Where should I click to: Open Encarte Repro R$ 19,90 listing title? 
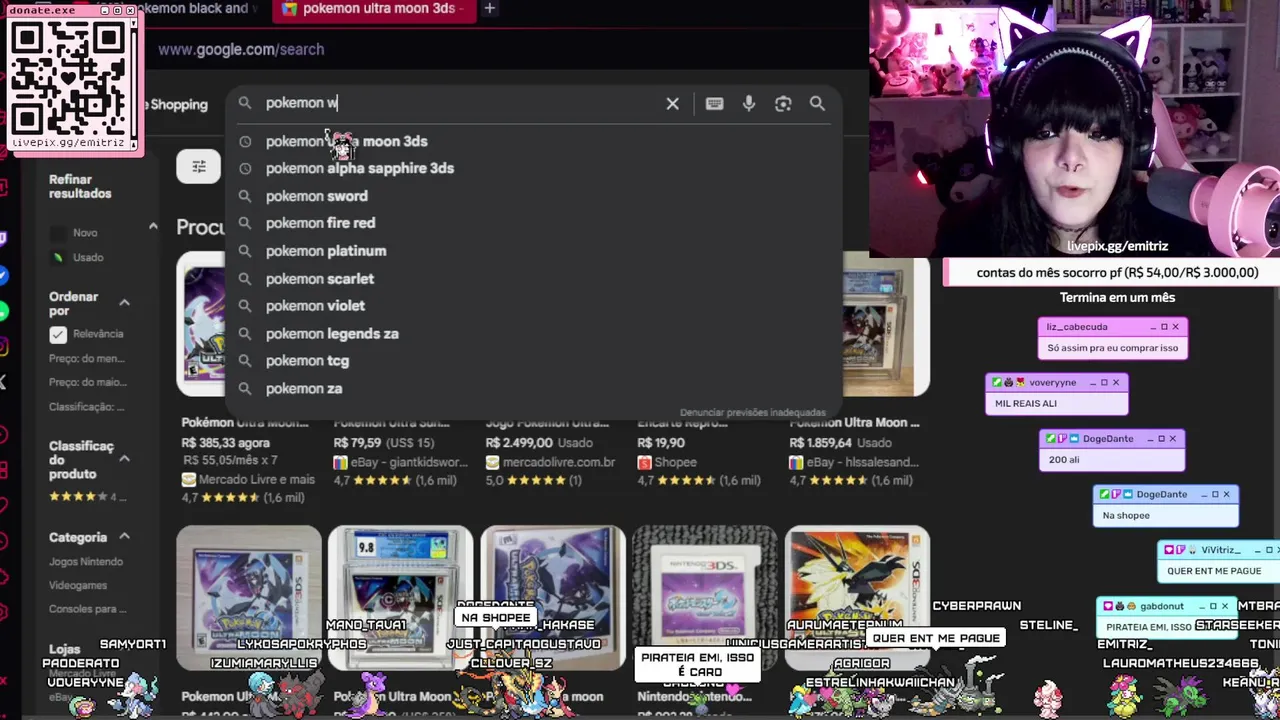coord(697,423)
